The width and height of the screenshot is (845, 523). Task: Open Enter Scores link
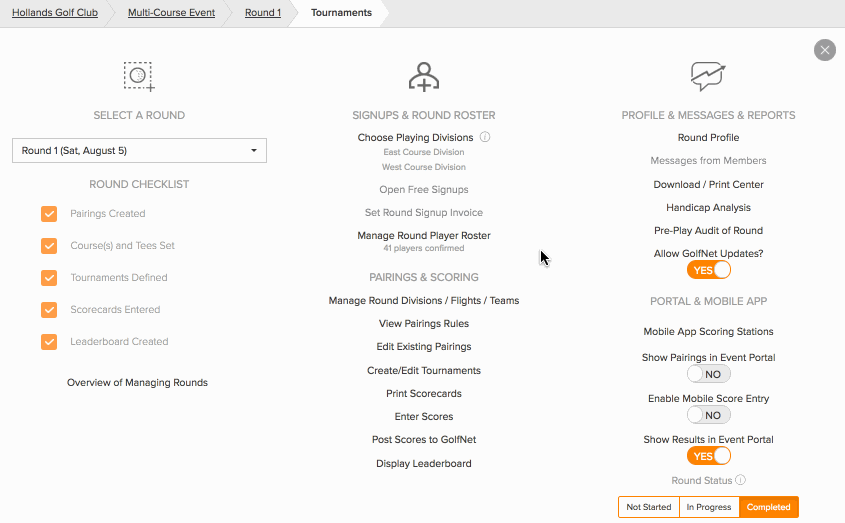coord(424,416)
